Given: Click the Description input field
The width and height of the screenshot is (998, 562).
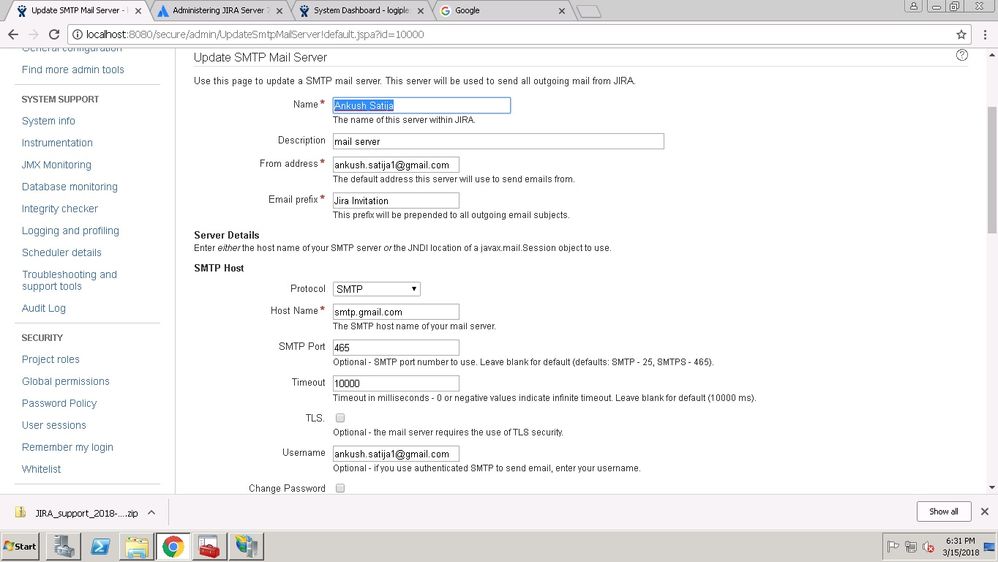Looking at the screenshot, I should (498, 141).
